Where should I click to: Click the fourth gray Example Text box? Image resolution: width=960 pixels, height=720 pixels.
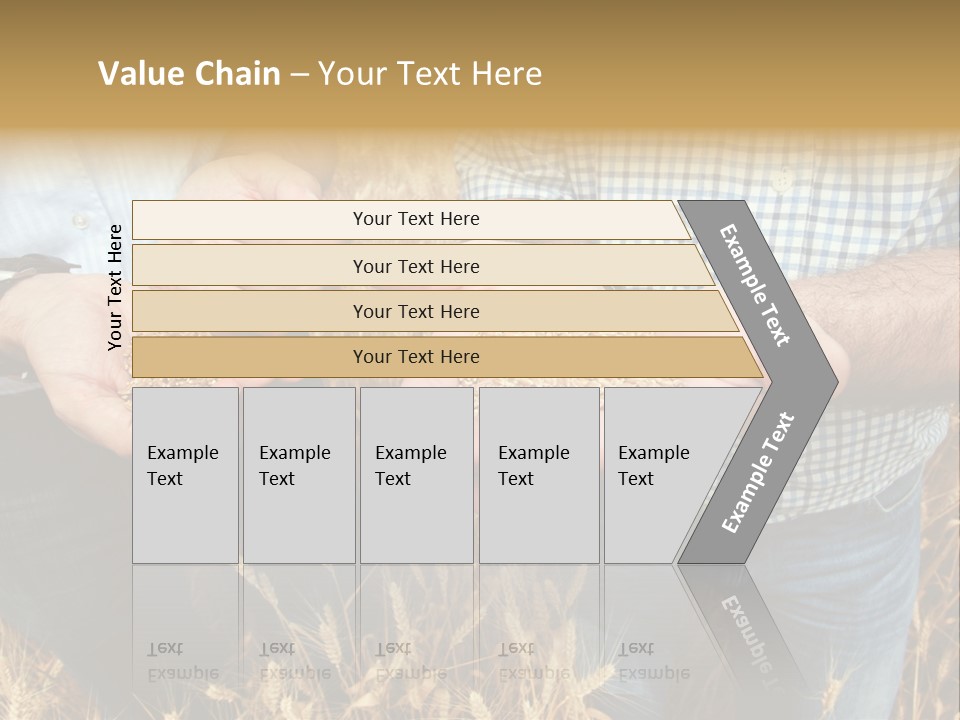(x=538, y=475)
